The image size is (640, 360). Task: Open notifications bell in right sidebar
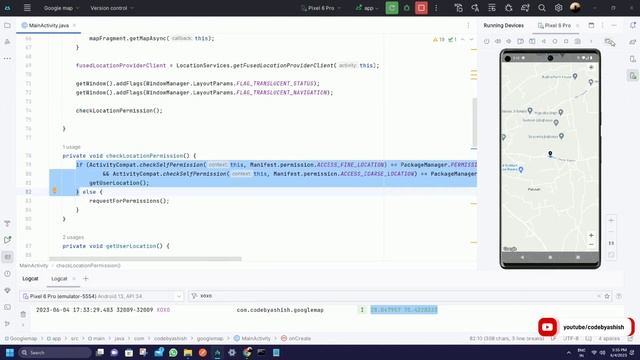coord(633,25)
